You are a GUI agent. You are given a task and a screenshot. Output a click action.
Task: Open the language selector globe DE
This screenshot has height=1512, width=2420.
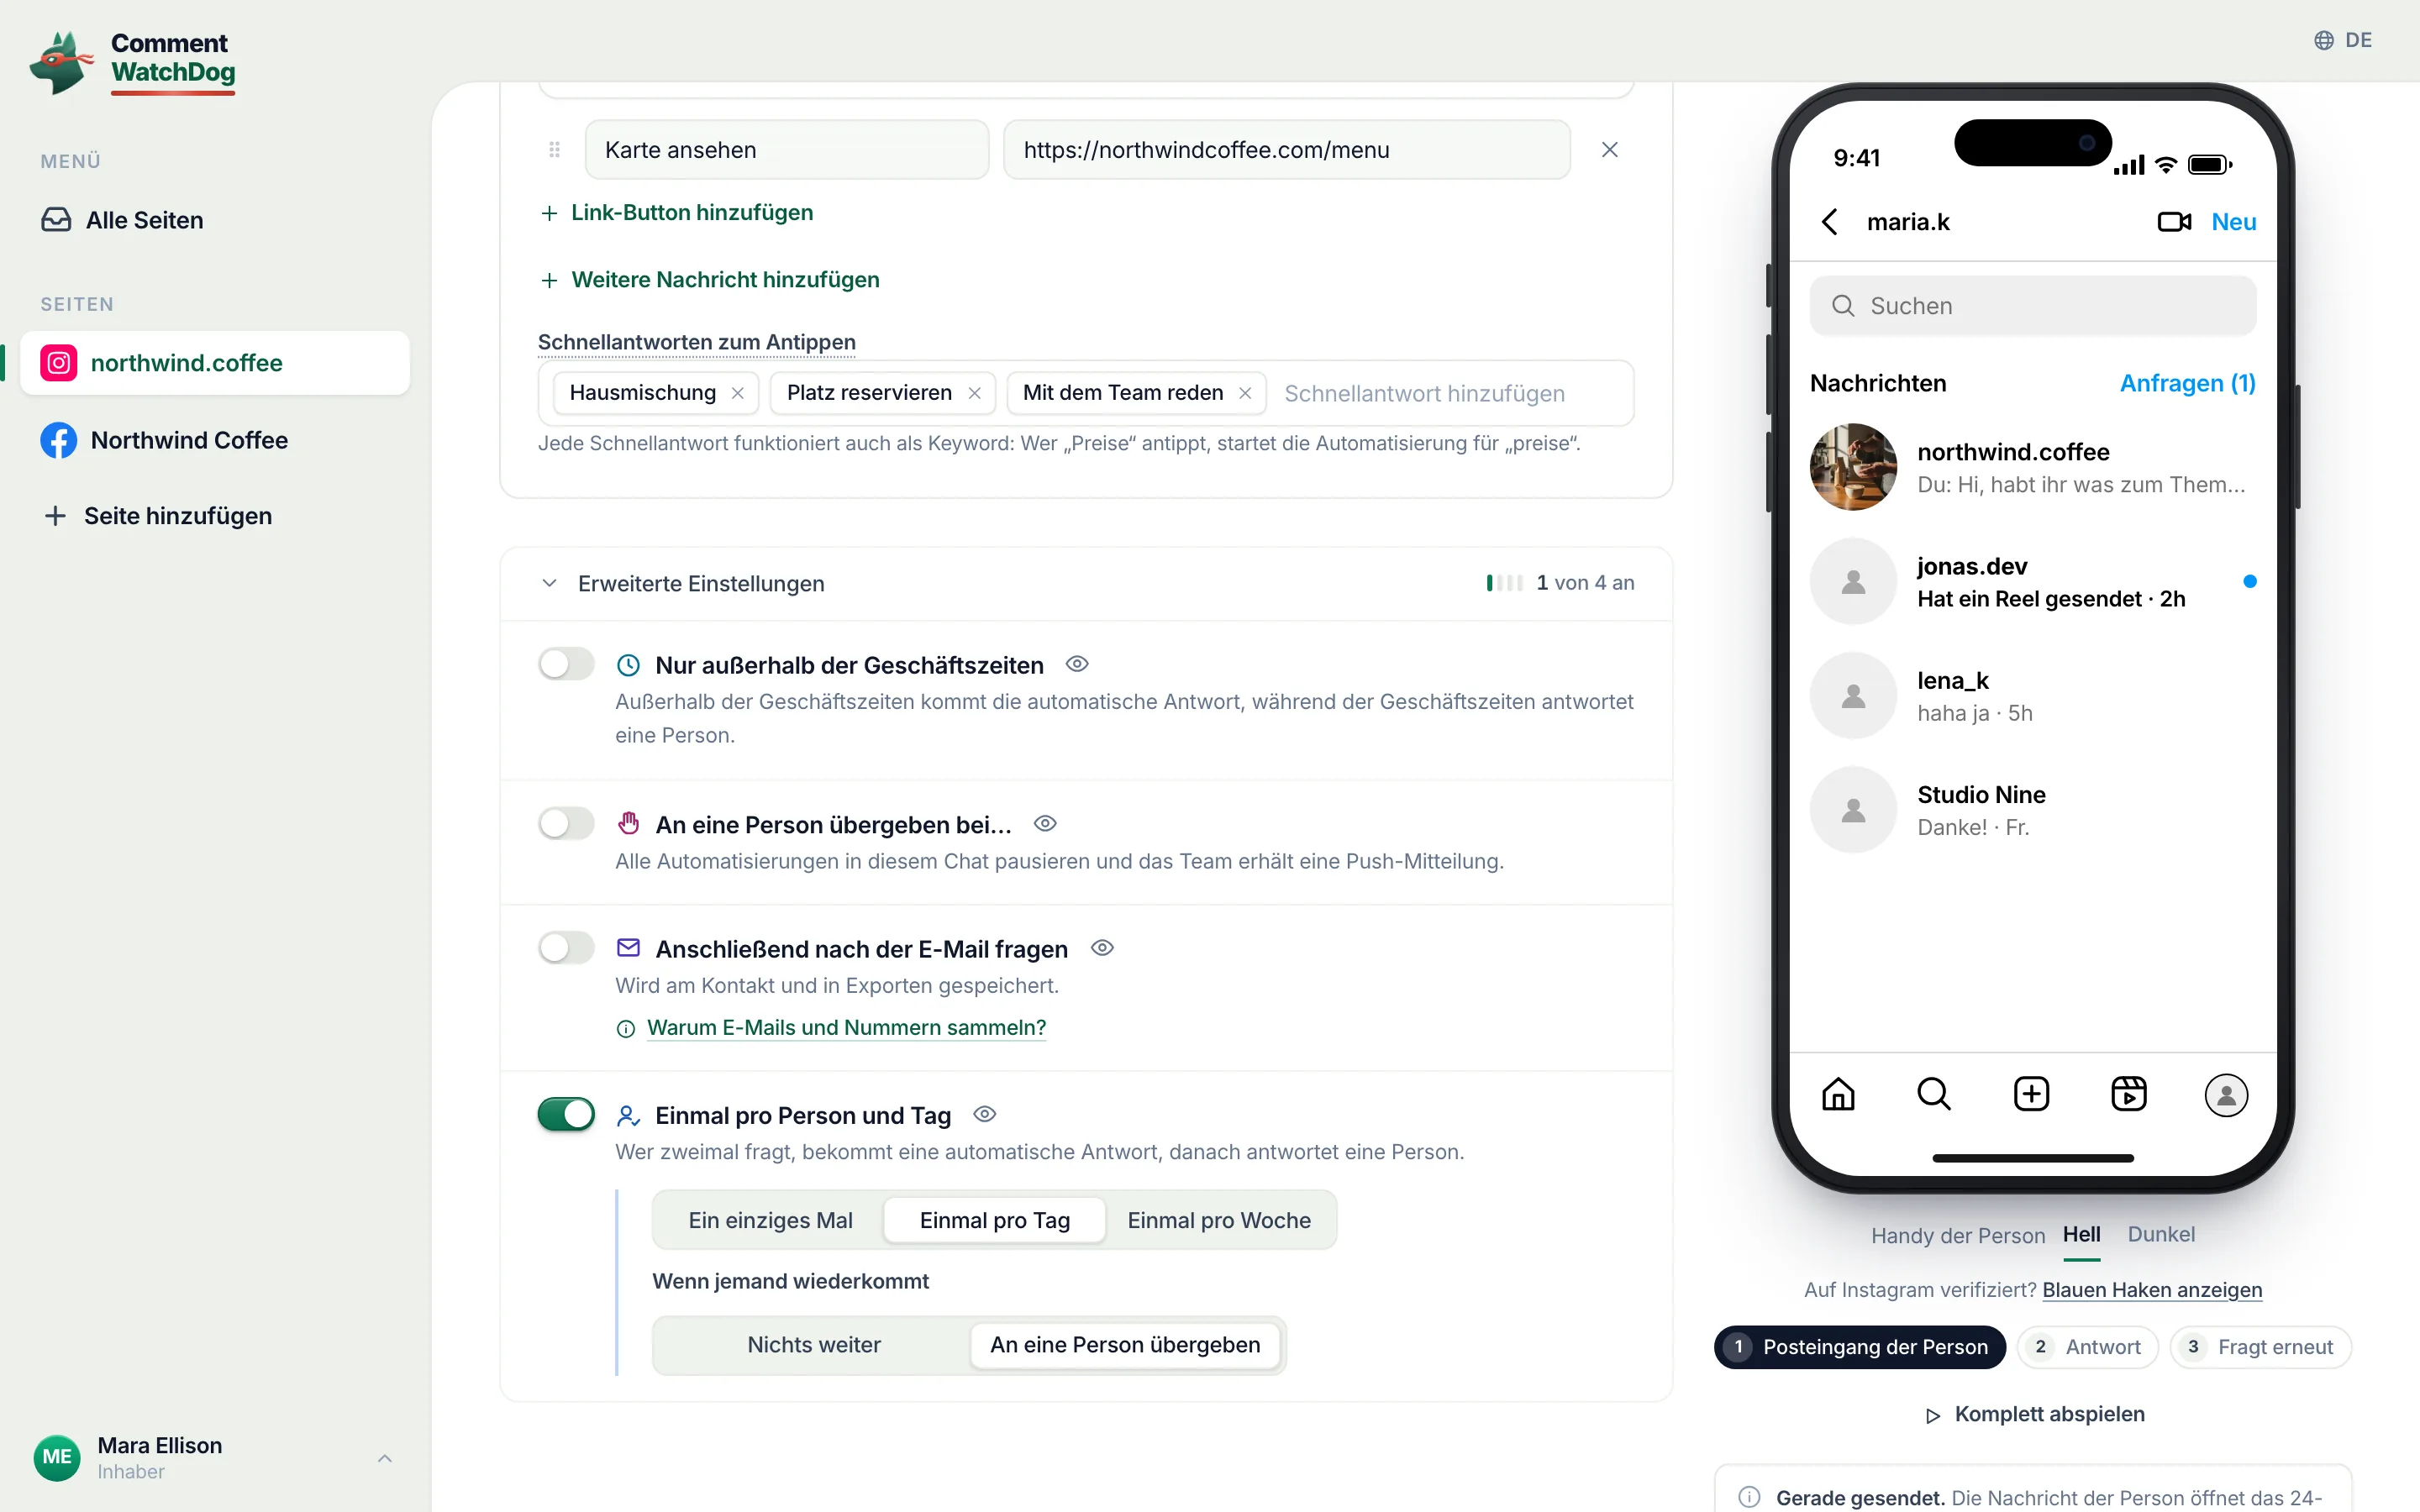[x=2343, y=40]
